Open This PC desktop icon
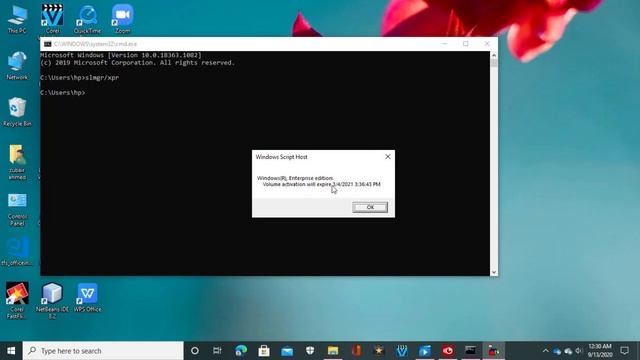640x360 pixels. point(17,19)
